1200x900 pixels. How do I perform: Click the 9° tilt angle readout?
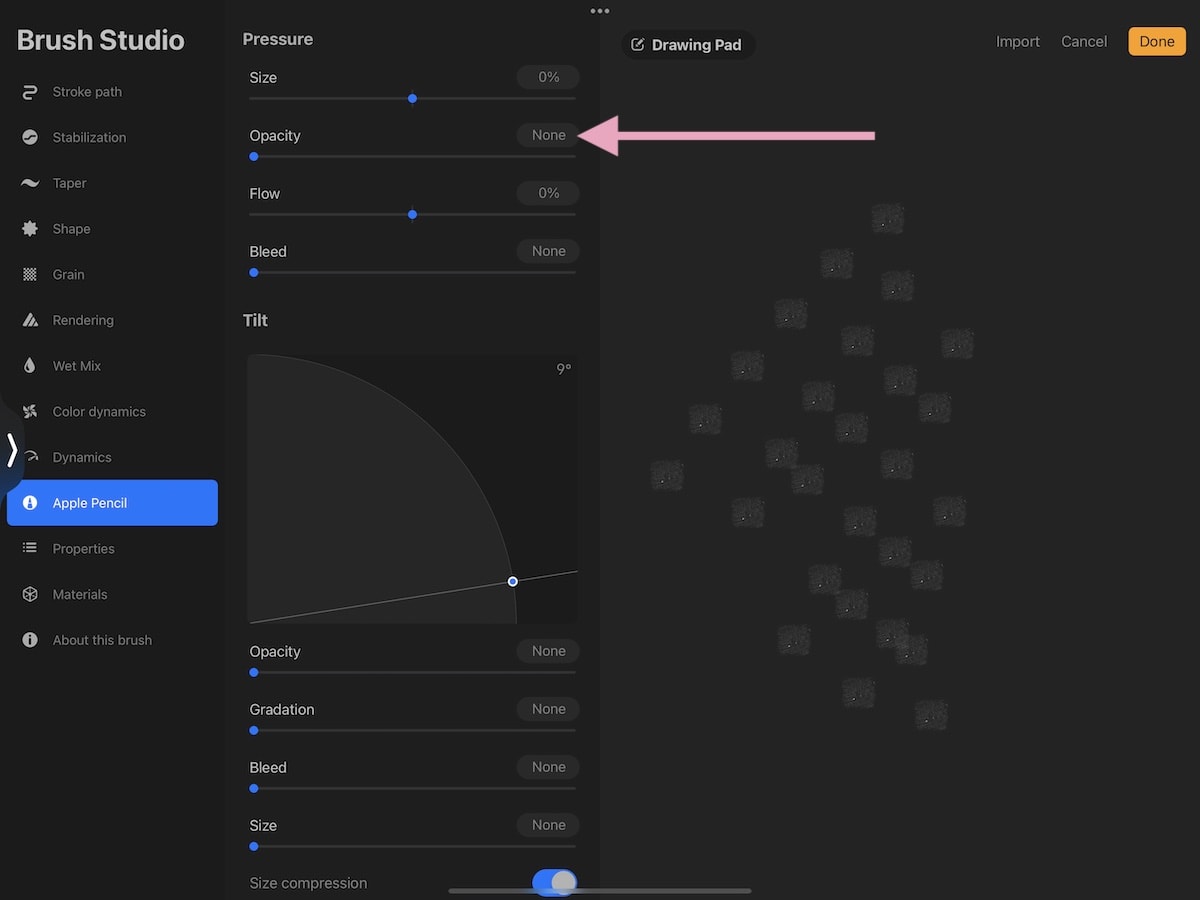564,369
